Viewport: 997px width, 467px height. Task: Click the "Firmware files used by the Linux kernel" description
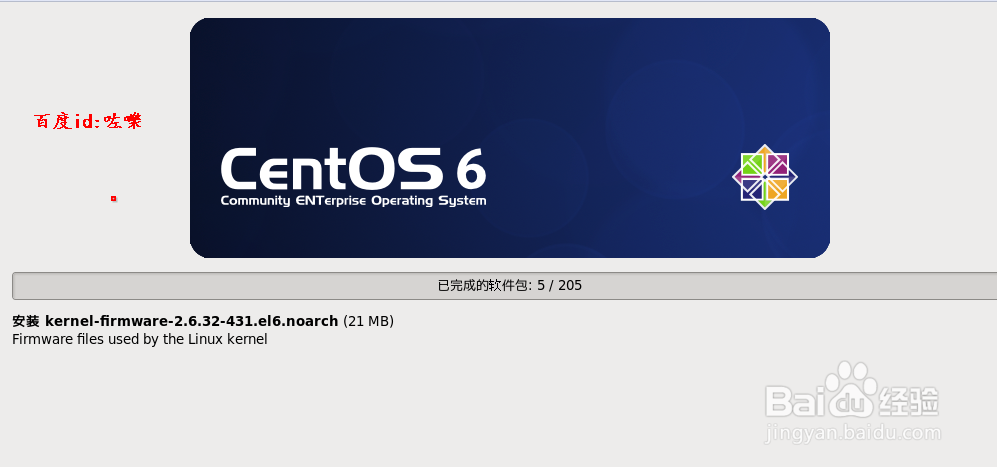(x=140, y=339)
